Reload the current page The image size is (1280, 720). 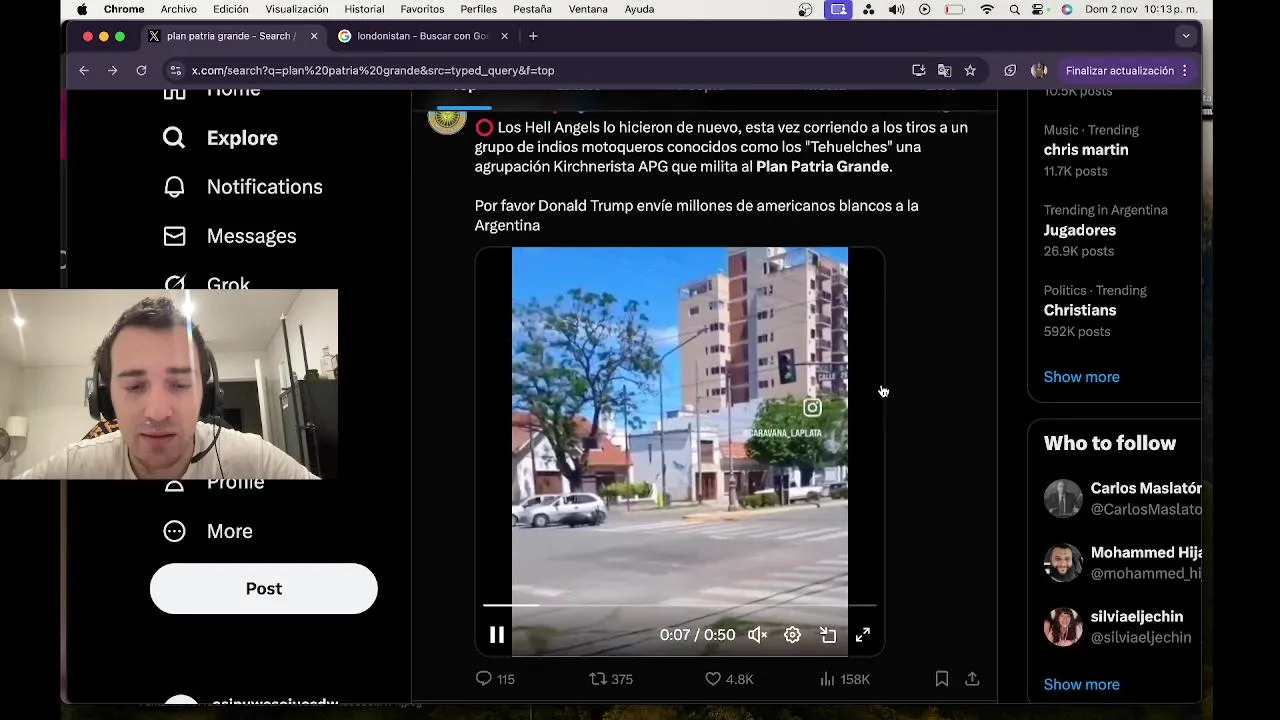pyautogui.click(x=141, y=71)
